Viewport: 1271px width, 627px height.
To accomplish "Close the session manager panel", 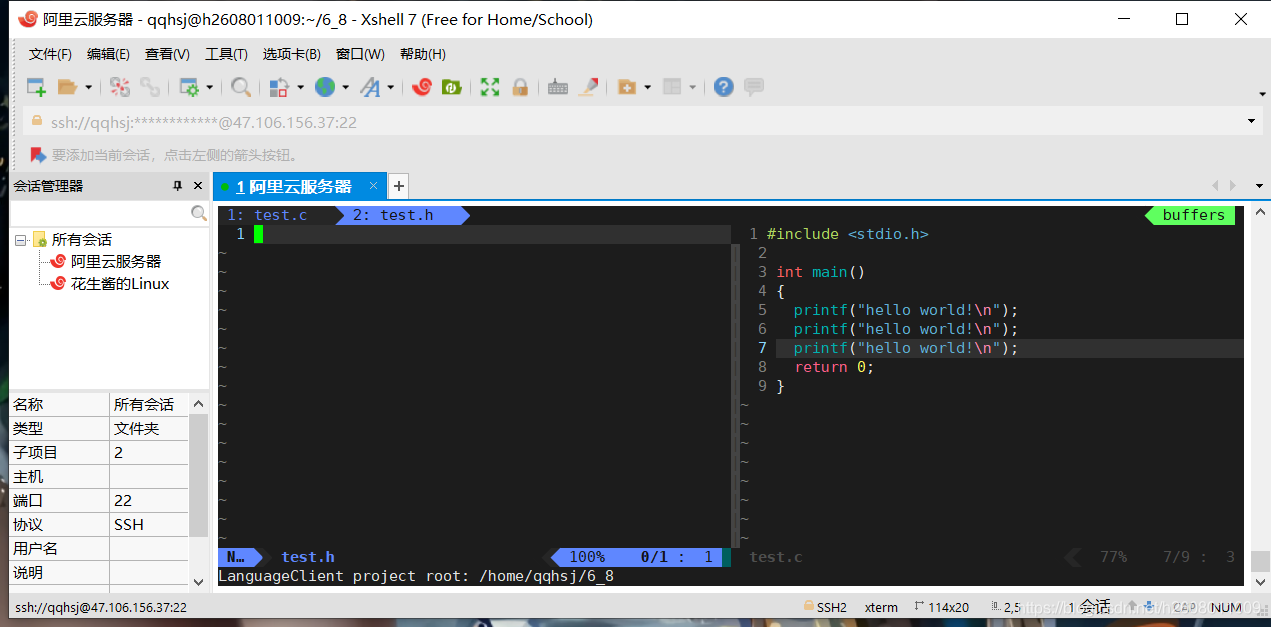I will [x=198, y=186].
